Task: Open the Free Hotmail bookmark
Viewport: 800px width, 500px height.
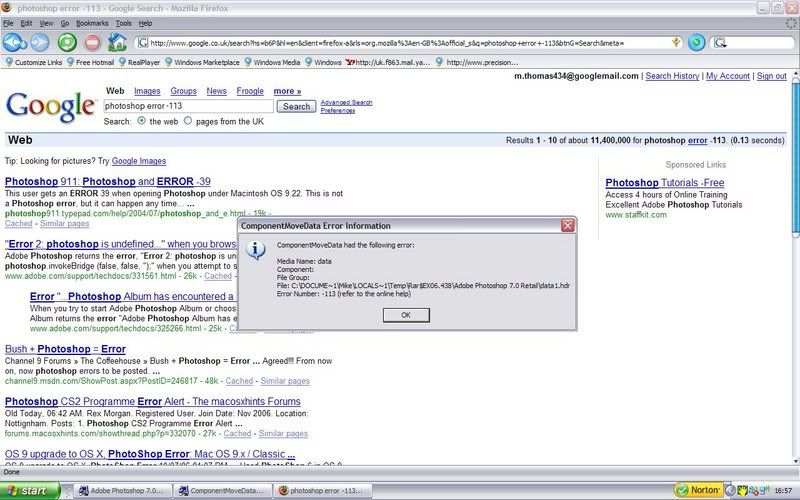Action: (90, 62)
